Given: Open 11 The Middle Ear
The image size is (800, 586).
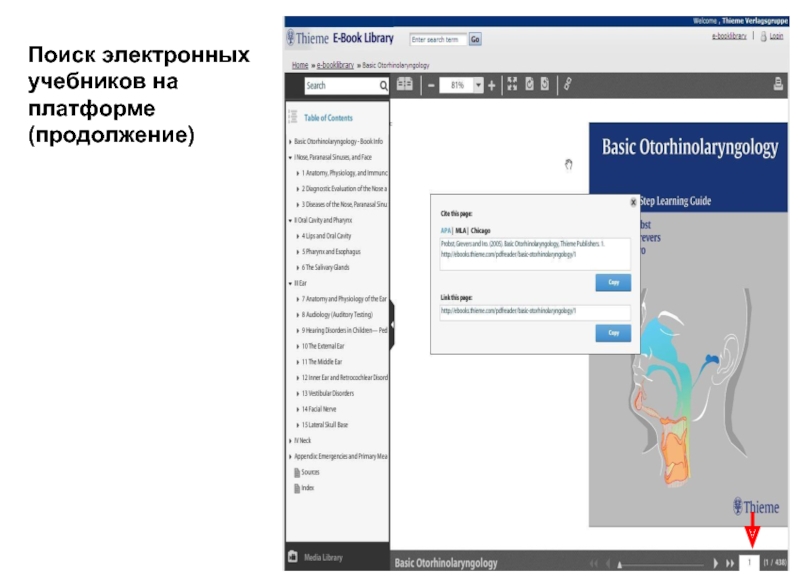Looking at the screenshot, I should tap(321, 362).
